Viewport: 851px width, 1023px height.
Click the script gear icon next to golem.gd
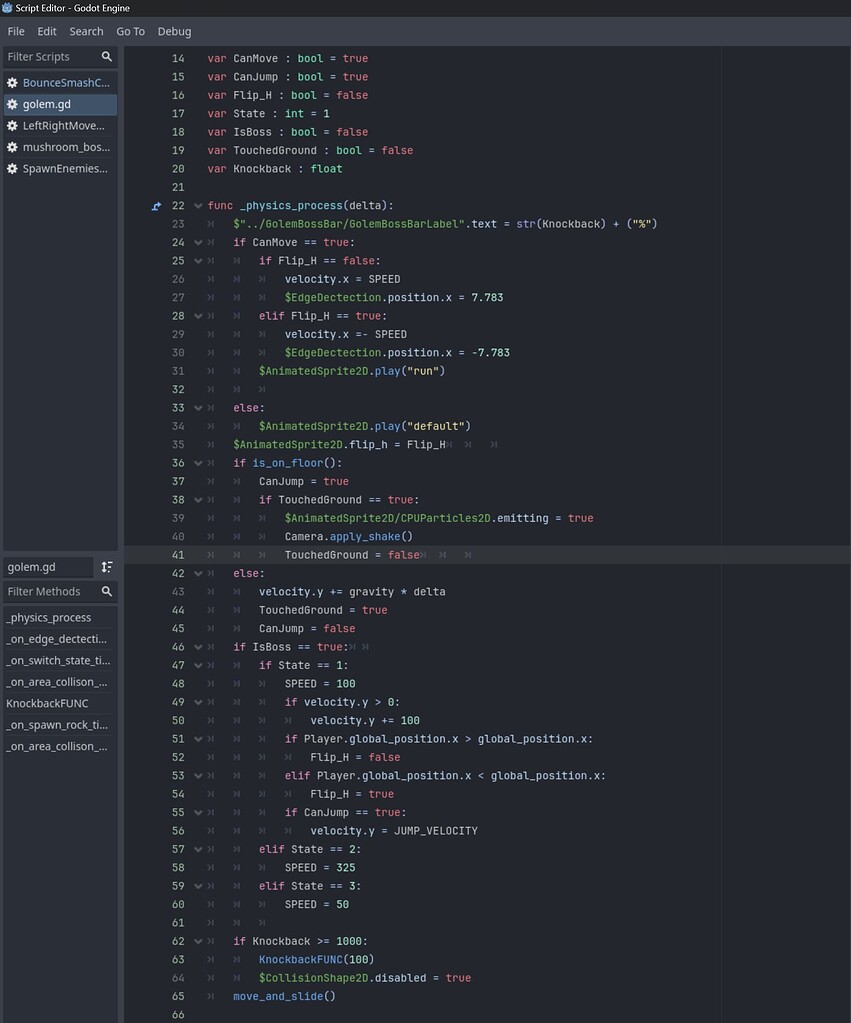[x=11, y=104]
